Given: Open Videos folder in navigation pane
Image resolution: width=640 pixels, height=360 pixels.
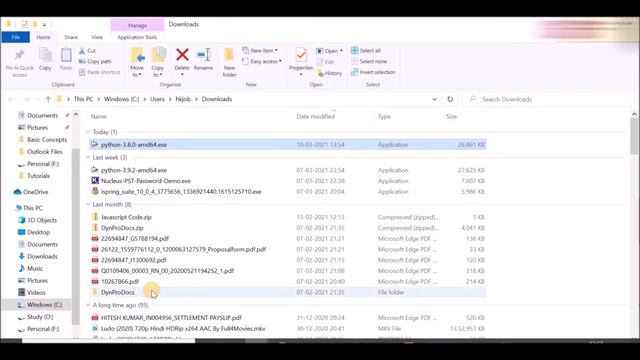Looking at the screenshot, I should (x=32, y=293).
